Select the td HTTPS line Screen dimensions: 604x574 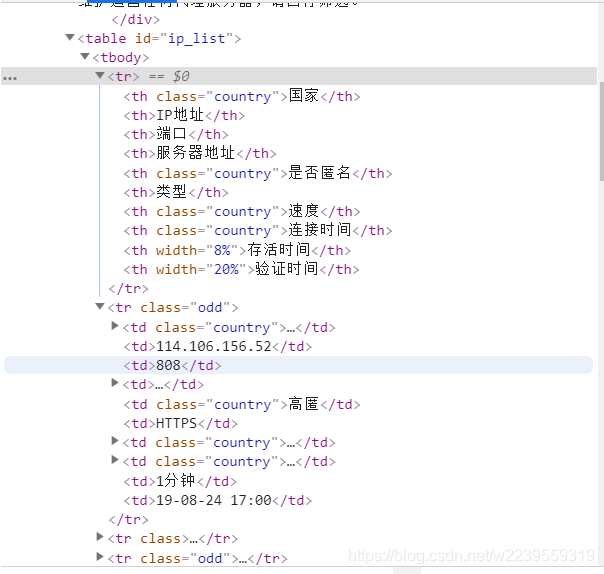181,423
